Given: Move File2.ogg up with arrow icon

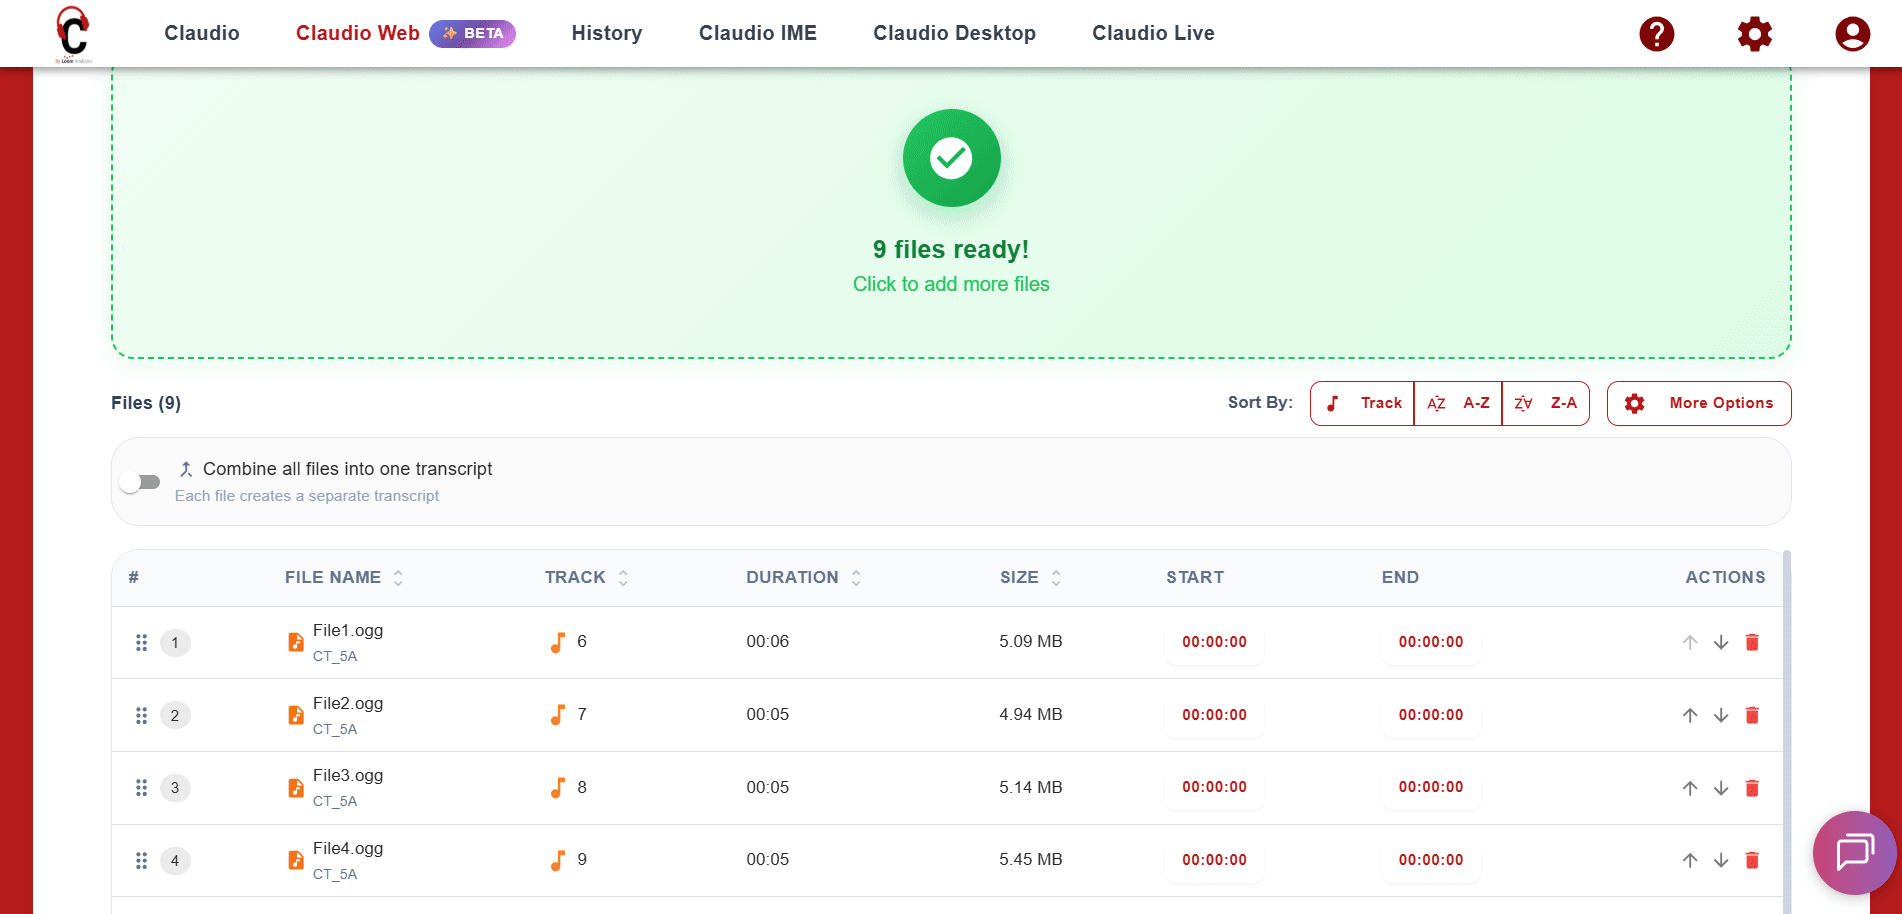Looking at the screenshot, I should click(x=1690, y=715).
